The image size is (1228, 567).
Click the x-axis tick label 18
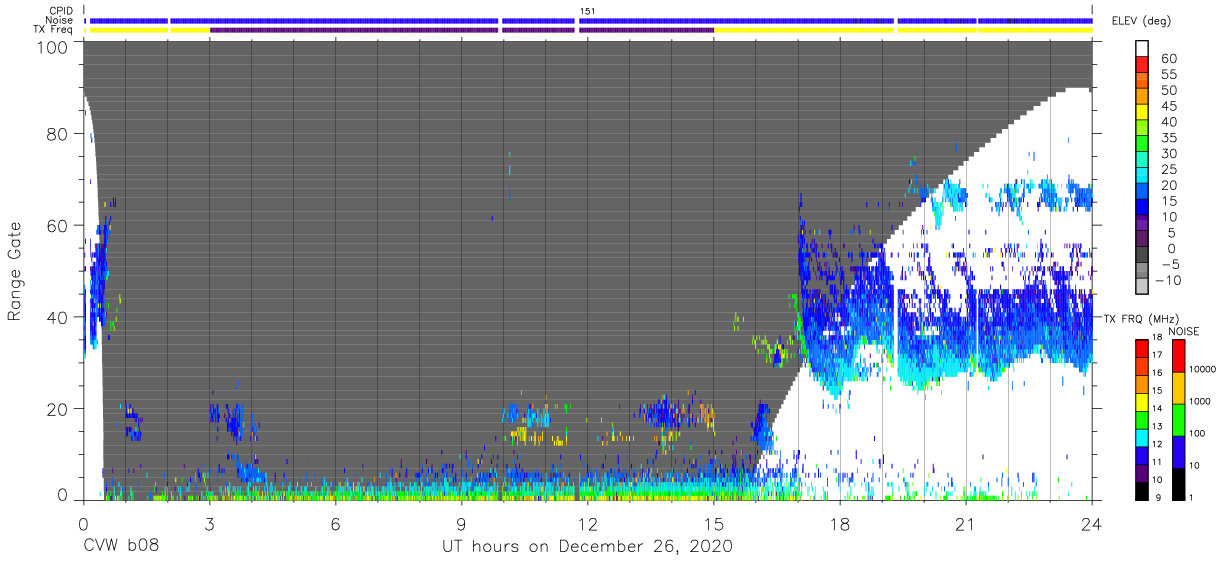click(x=840, y=523)
